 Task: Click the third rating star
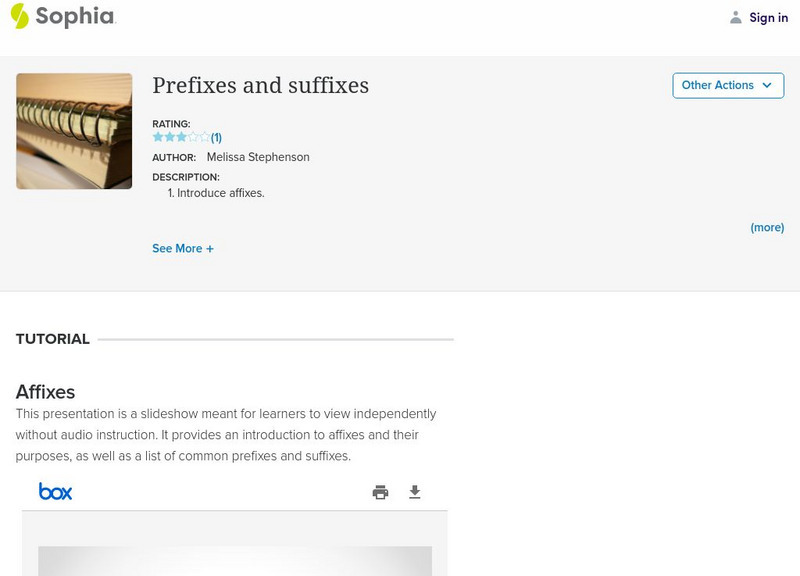181,137
